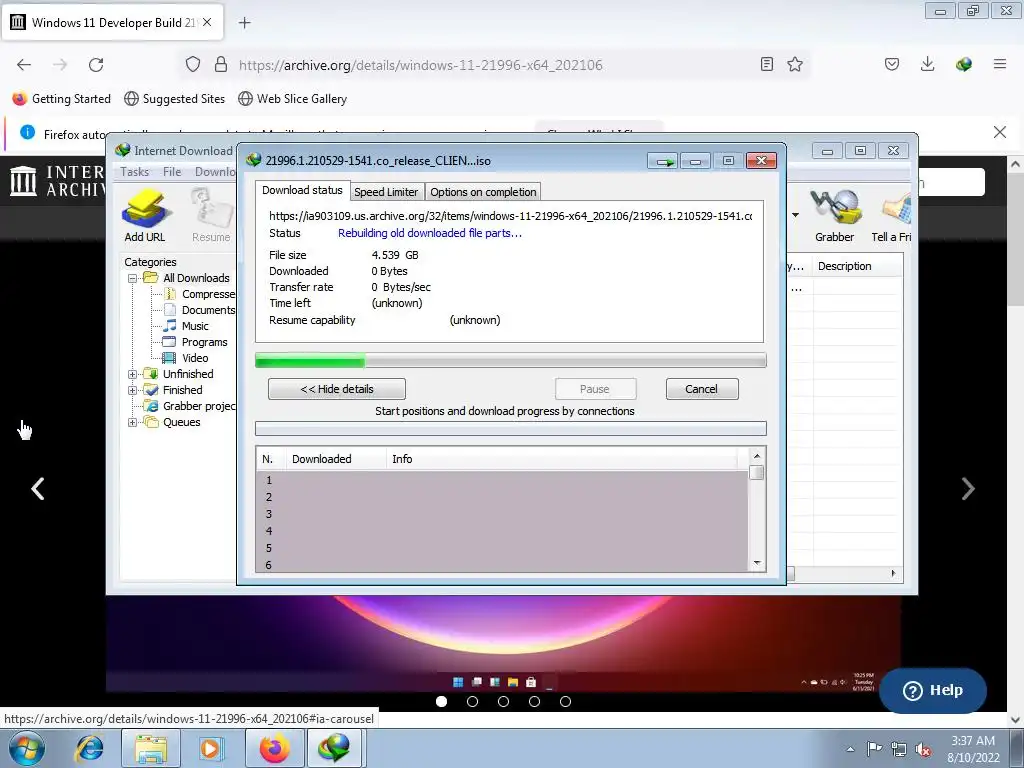The image size is (1024, 768).
Task: Go back to previous page
Action: 24,64
